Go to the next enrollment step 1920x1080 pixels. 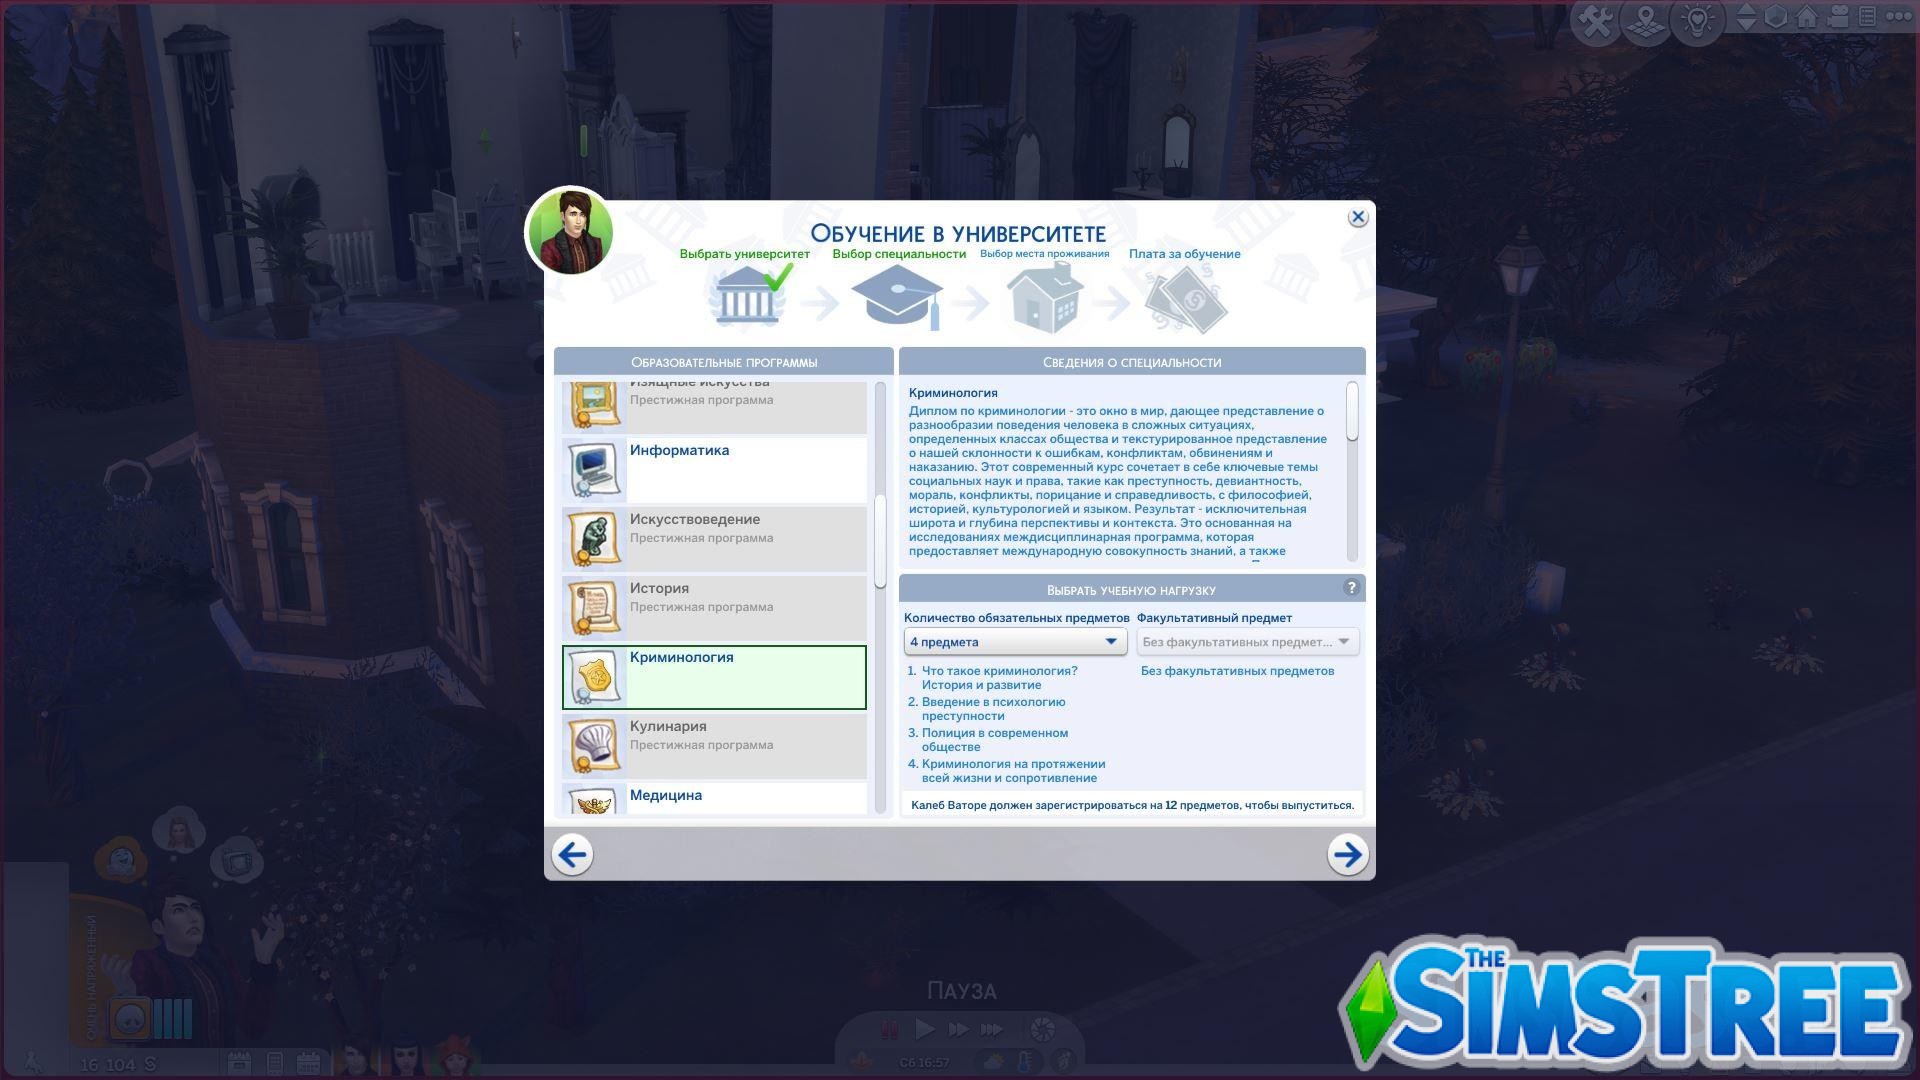click(x=1348, y=854)
